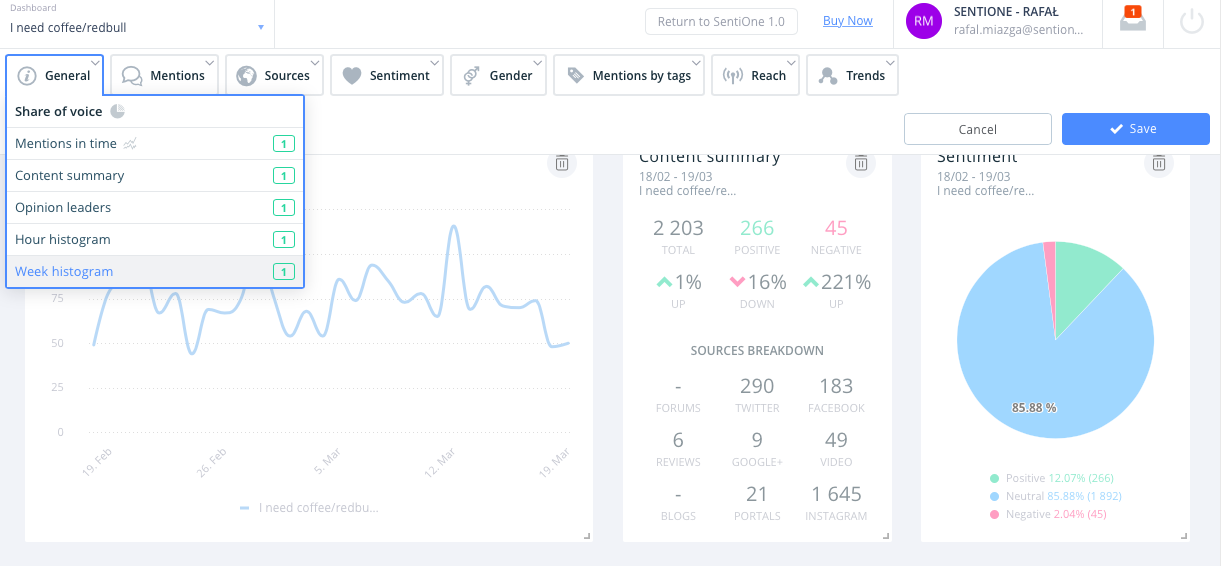Image resolution: width=1221 pixels, height=566 pixels.
Task: Toggle the 'I need coffee/redbu...' line chart legend
Action: (x=309, y=508)
